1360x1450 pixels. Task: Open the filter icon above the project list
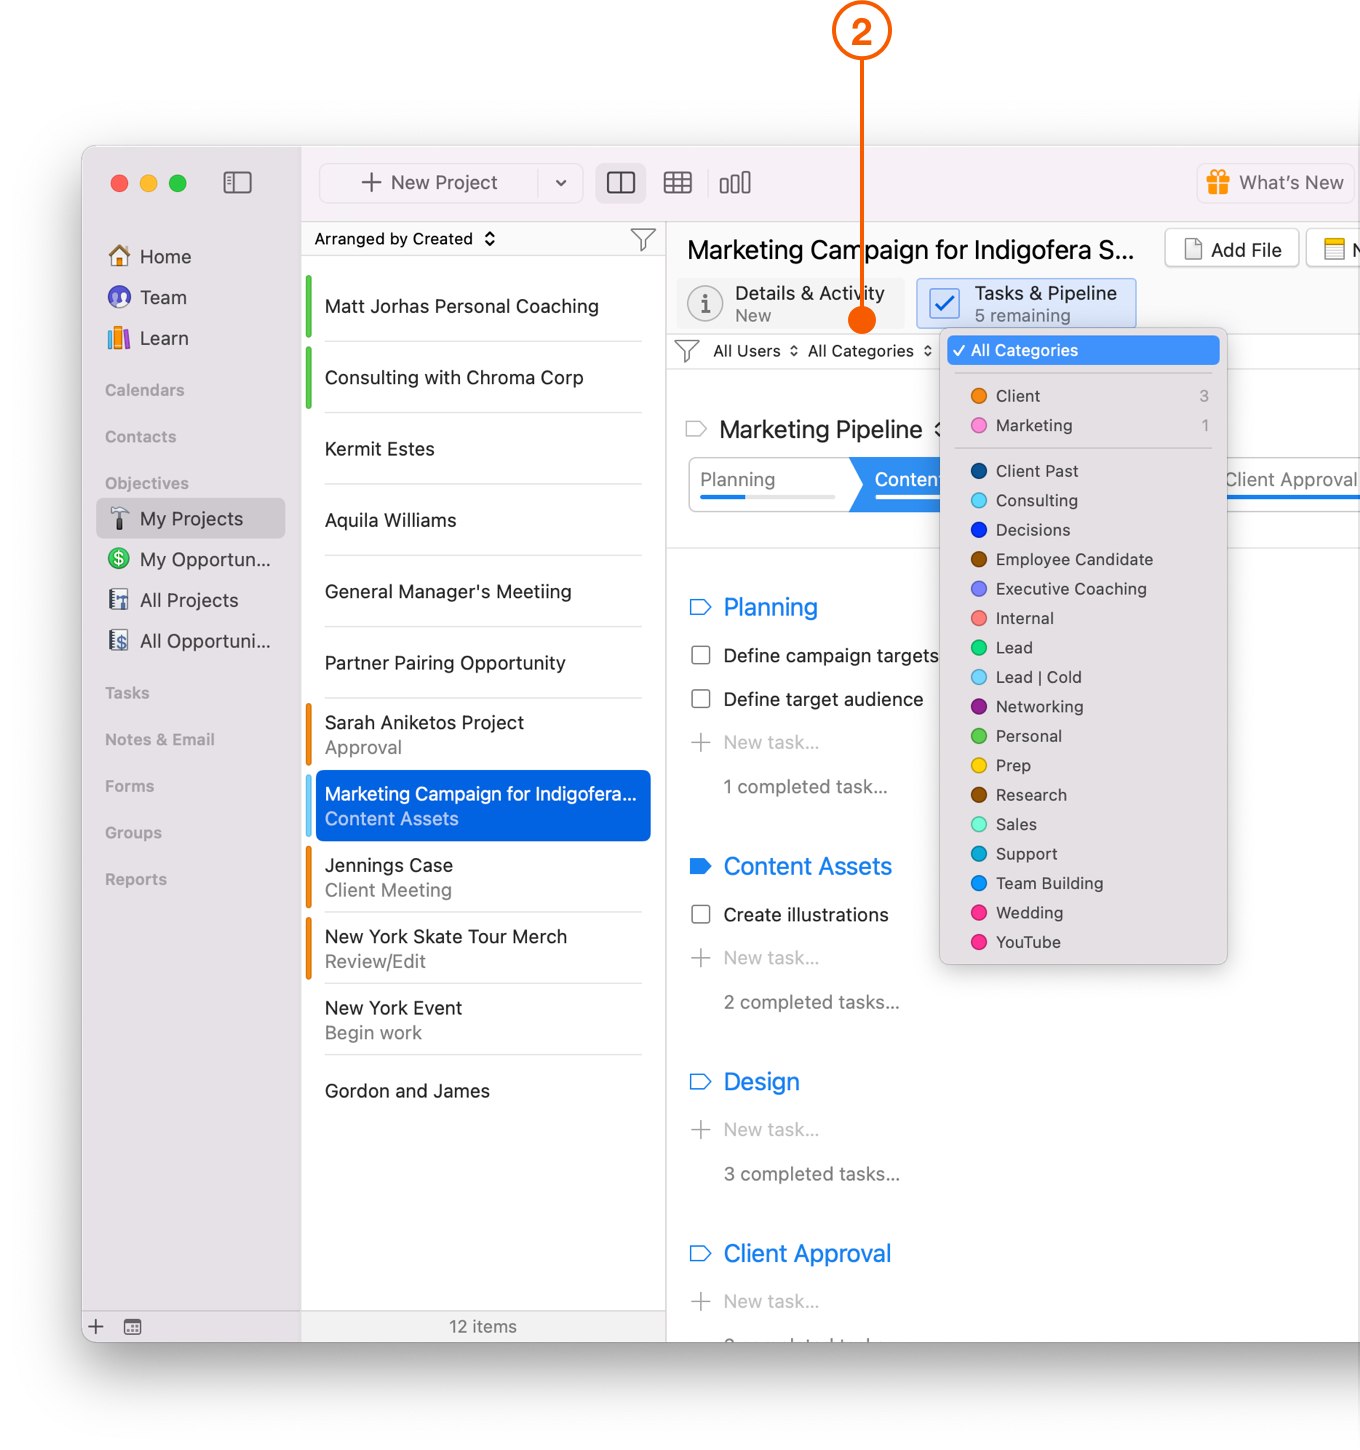(x=643, y=239)
